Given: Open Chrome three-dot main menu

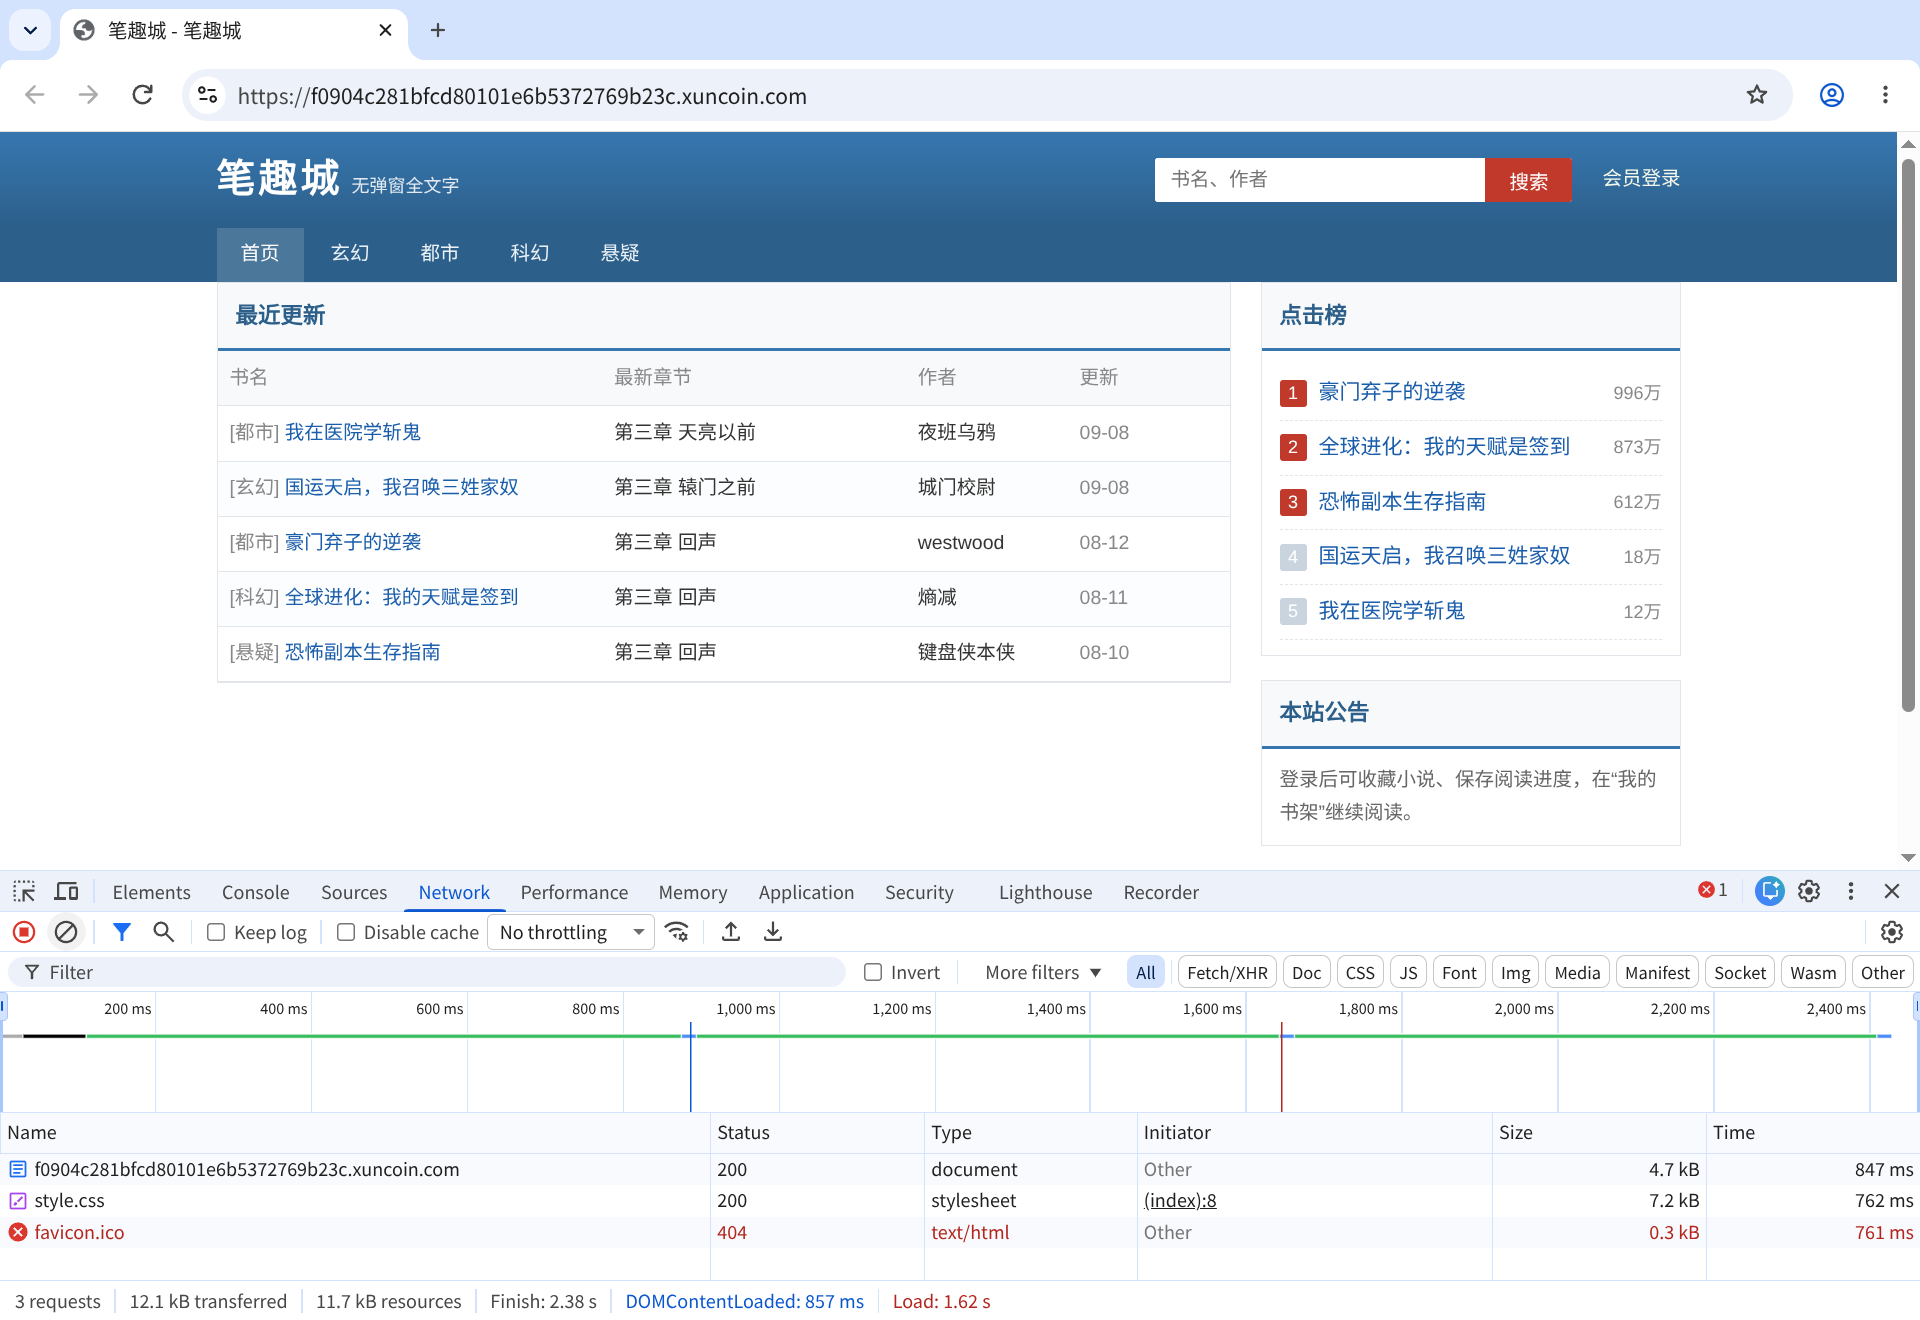Looking at the screenshot, I should 1885,95.
